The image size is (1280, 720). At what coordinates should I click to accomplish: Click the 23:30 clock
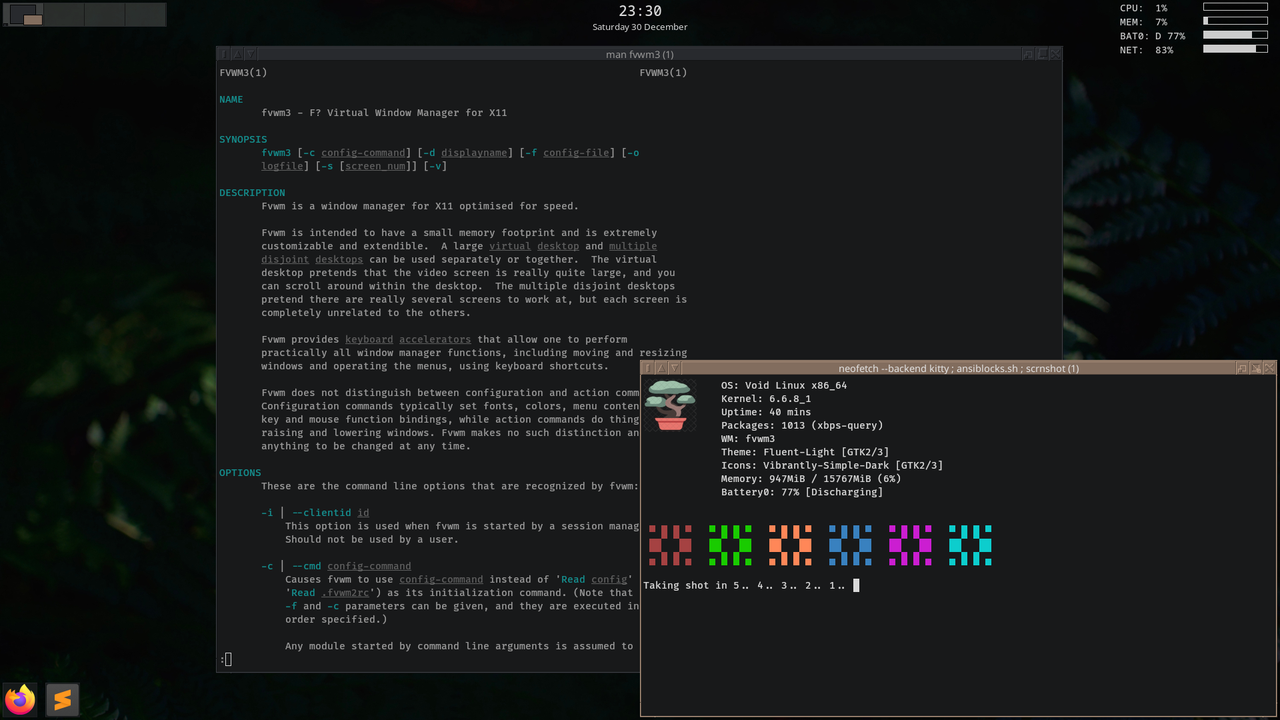[640, 11]
